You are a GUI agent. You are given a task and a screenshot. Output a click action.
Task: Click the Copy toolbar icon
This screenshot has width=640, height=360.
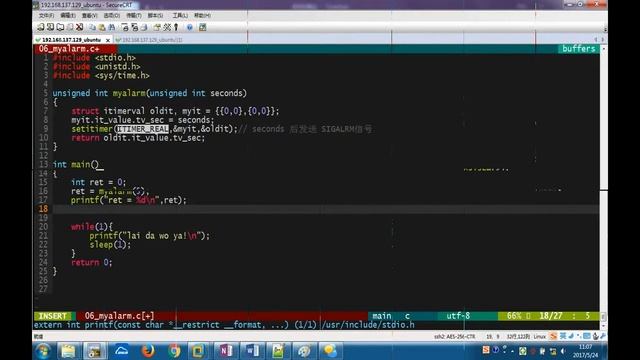[x=93, y=27]
